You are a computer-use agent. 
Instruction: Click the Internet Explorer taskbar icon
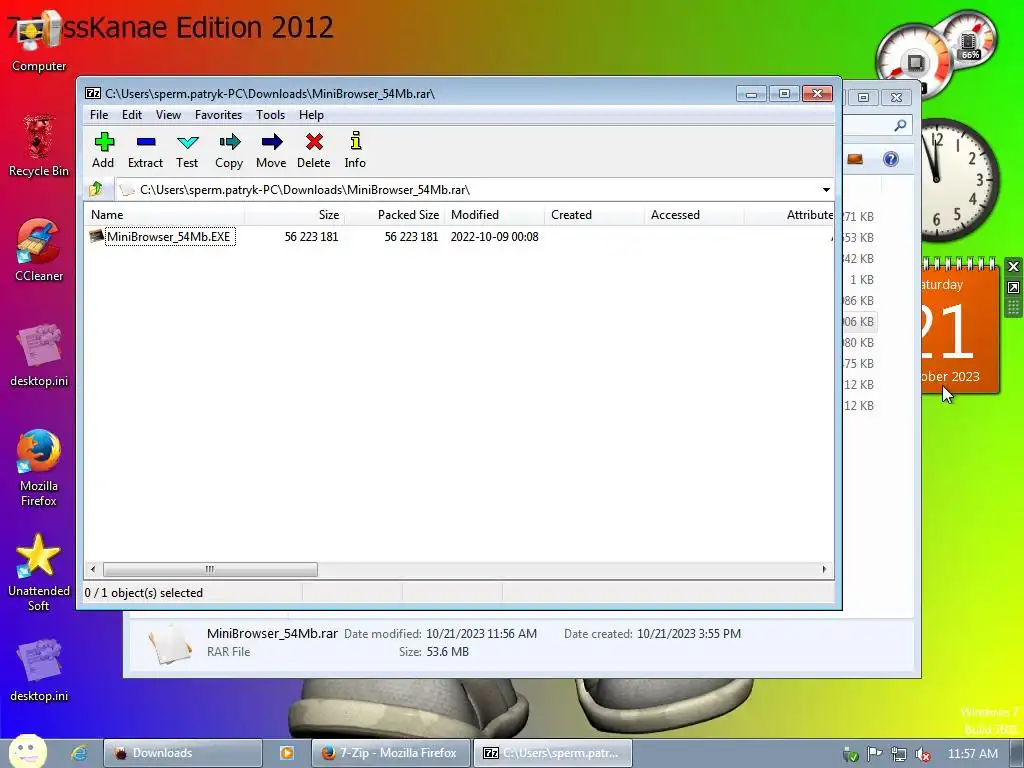(x=80, y=753)
